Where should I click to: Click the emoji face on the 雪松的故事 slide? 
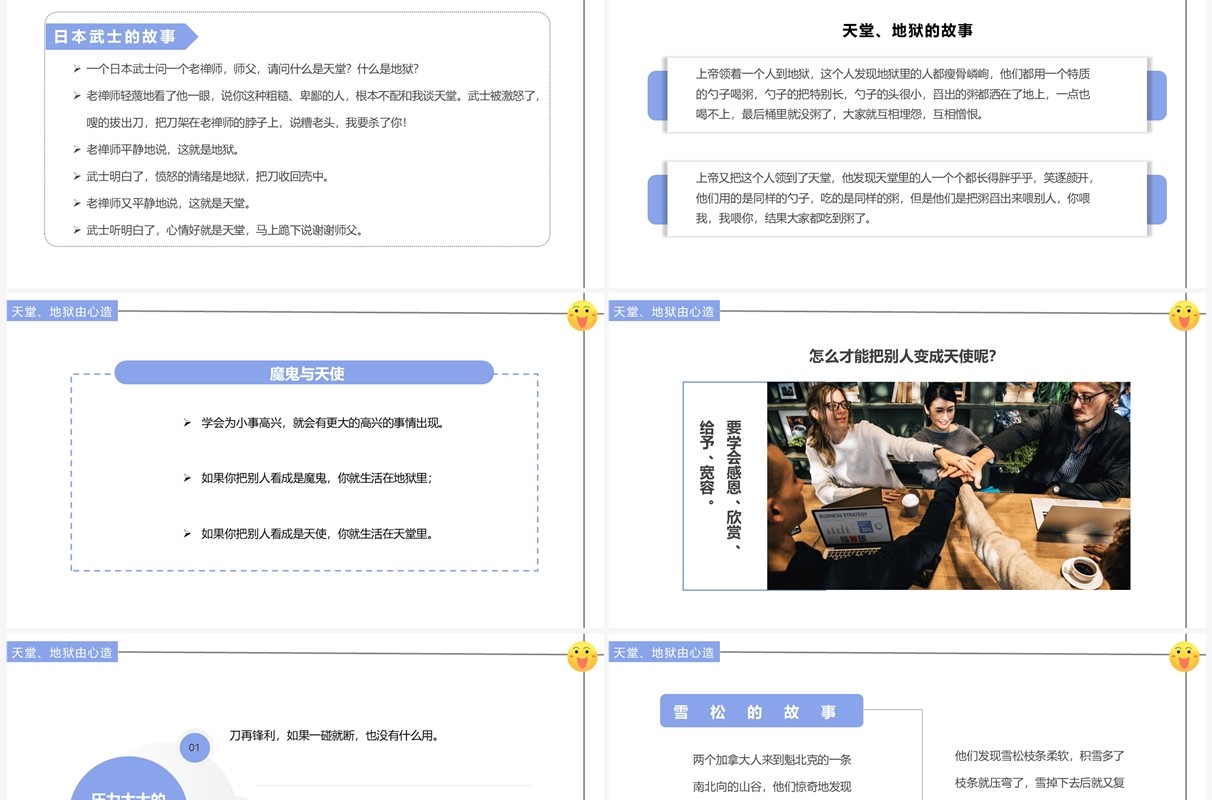[x=1184, y=657]
